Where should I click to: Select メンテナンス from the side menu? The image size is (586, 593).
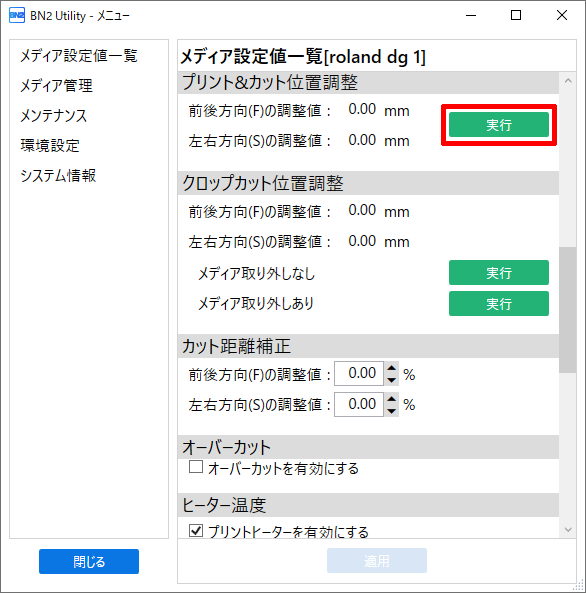pyautogui.click(x=53, y=115)
